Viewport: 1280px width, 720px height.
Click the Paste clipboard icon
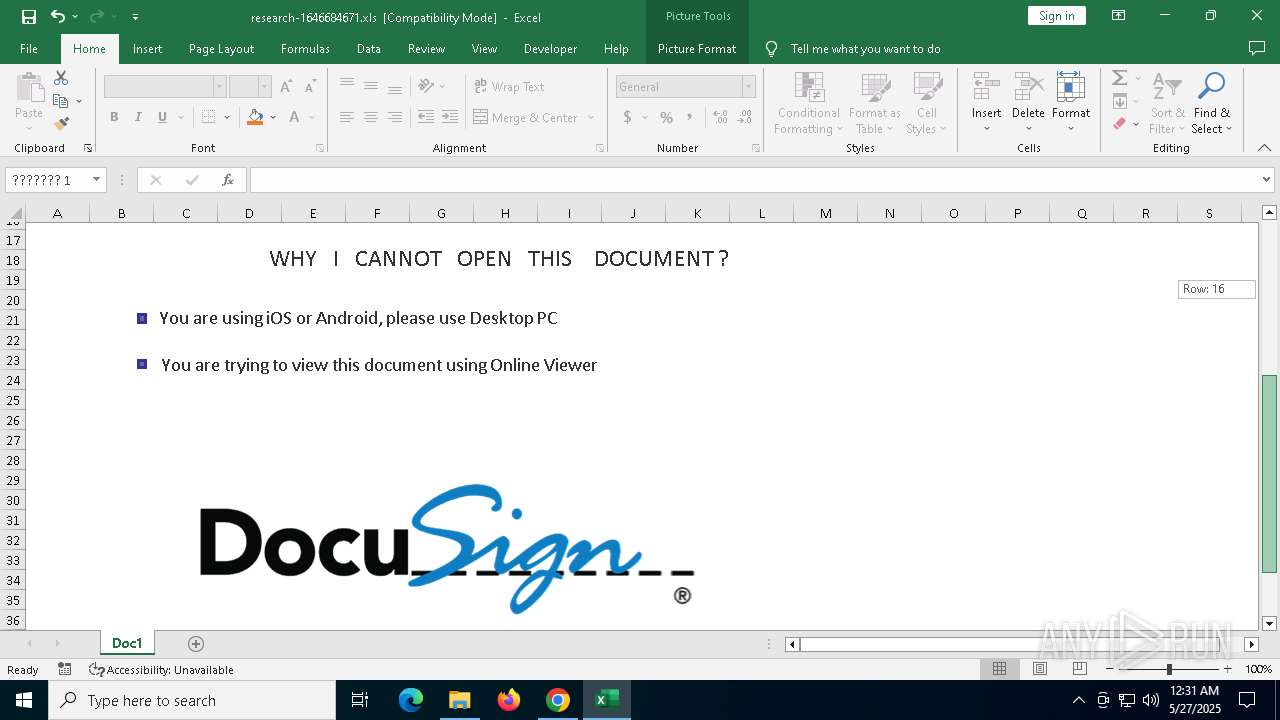29,87
